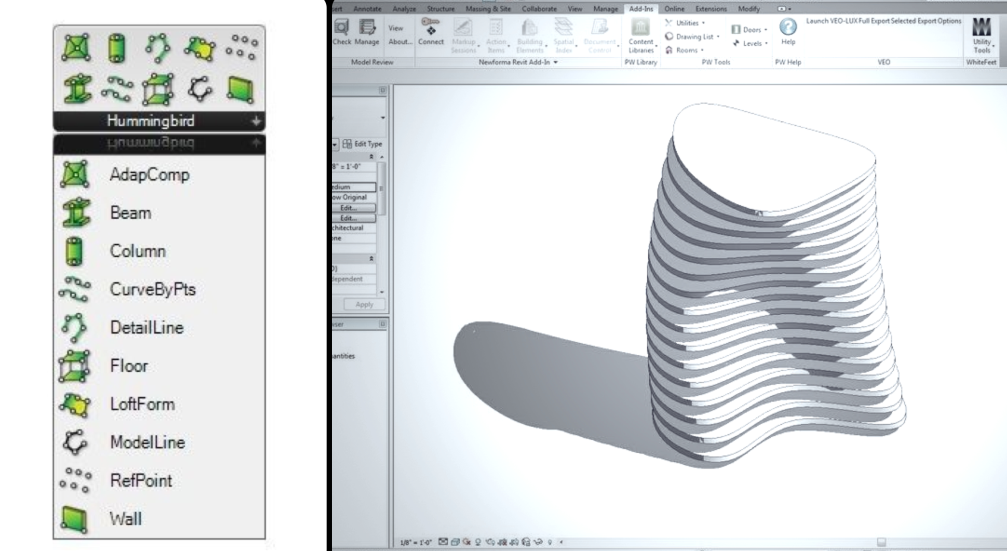This screenshot has width=1007, height=551.
Task: Open the Collaborate ribbon tab
Action: (539, 9)
